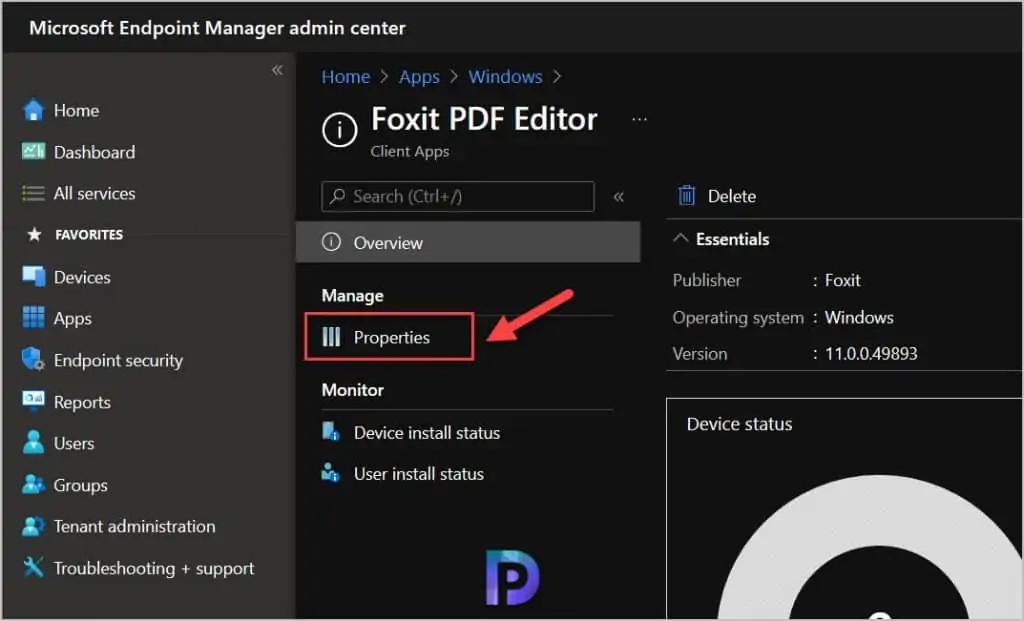This screenshot has width=1024, height=621.
Task: Open the more options ellipsis menu
Action: (639, 119)
